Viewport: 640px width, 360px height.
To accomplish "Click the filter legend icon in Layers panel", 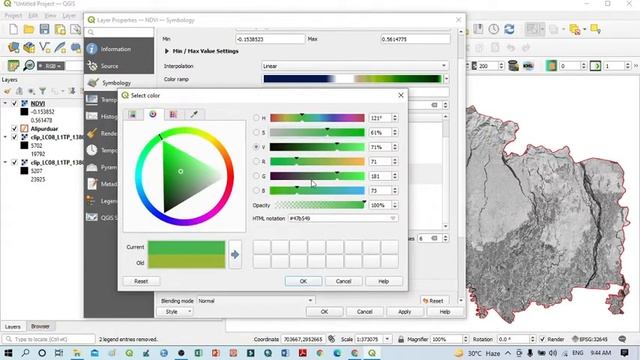I will [x=42, y=91].
